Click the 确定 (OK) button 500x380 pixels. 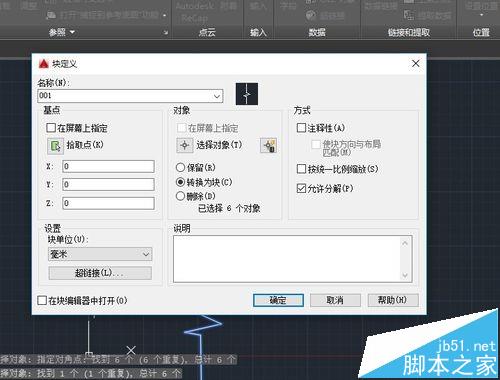pyautogui.click(x=278, y=300)
